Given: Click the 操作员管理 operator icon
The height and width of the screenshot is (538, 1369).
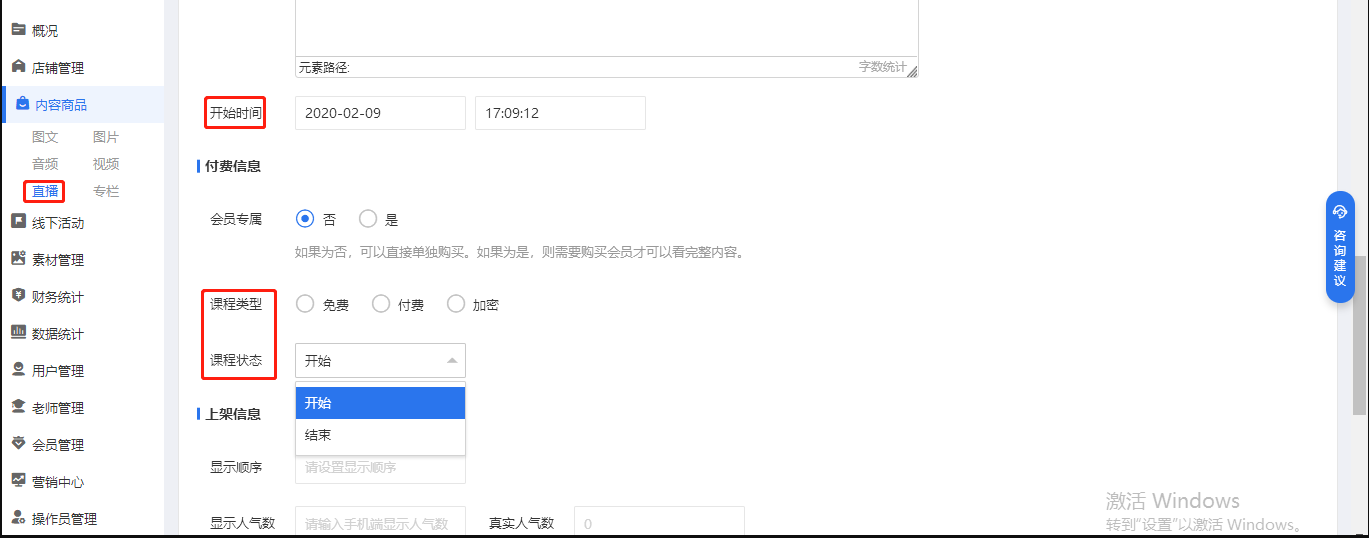Looking at the screenshot, I should pyautogui.click(x=18, y=517).
